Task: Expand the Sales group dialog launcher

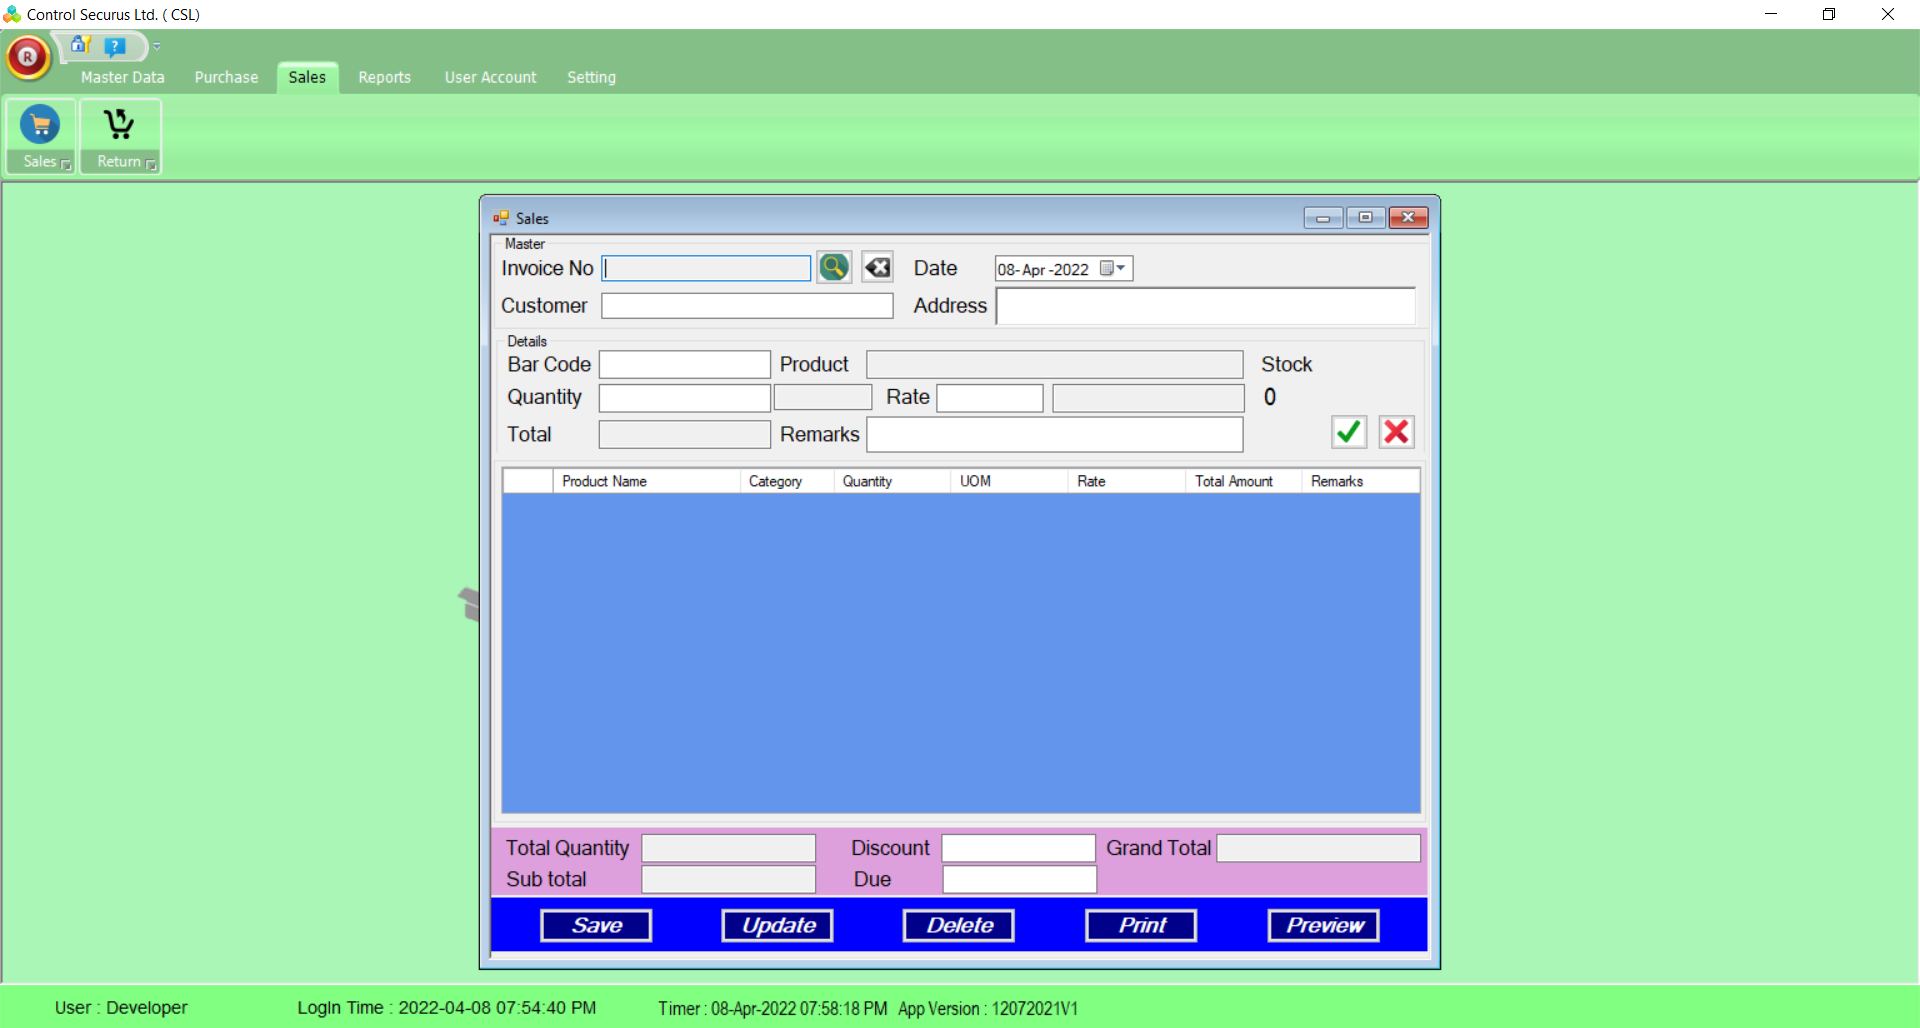Action: [x=66, y=164]
